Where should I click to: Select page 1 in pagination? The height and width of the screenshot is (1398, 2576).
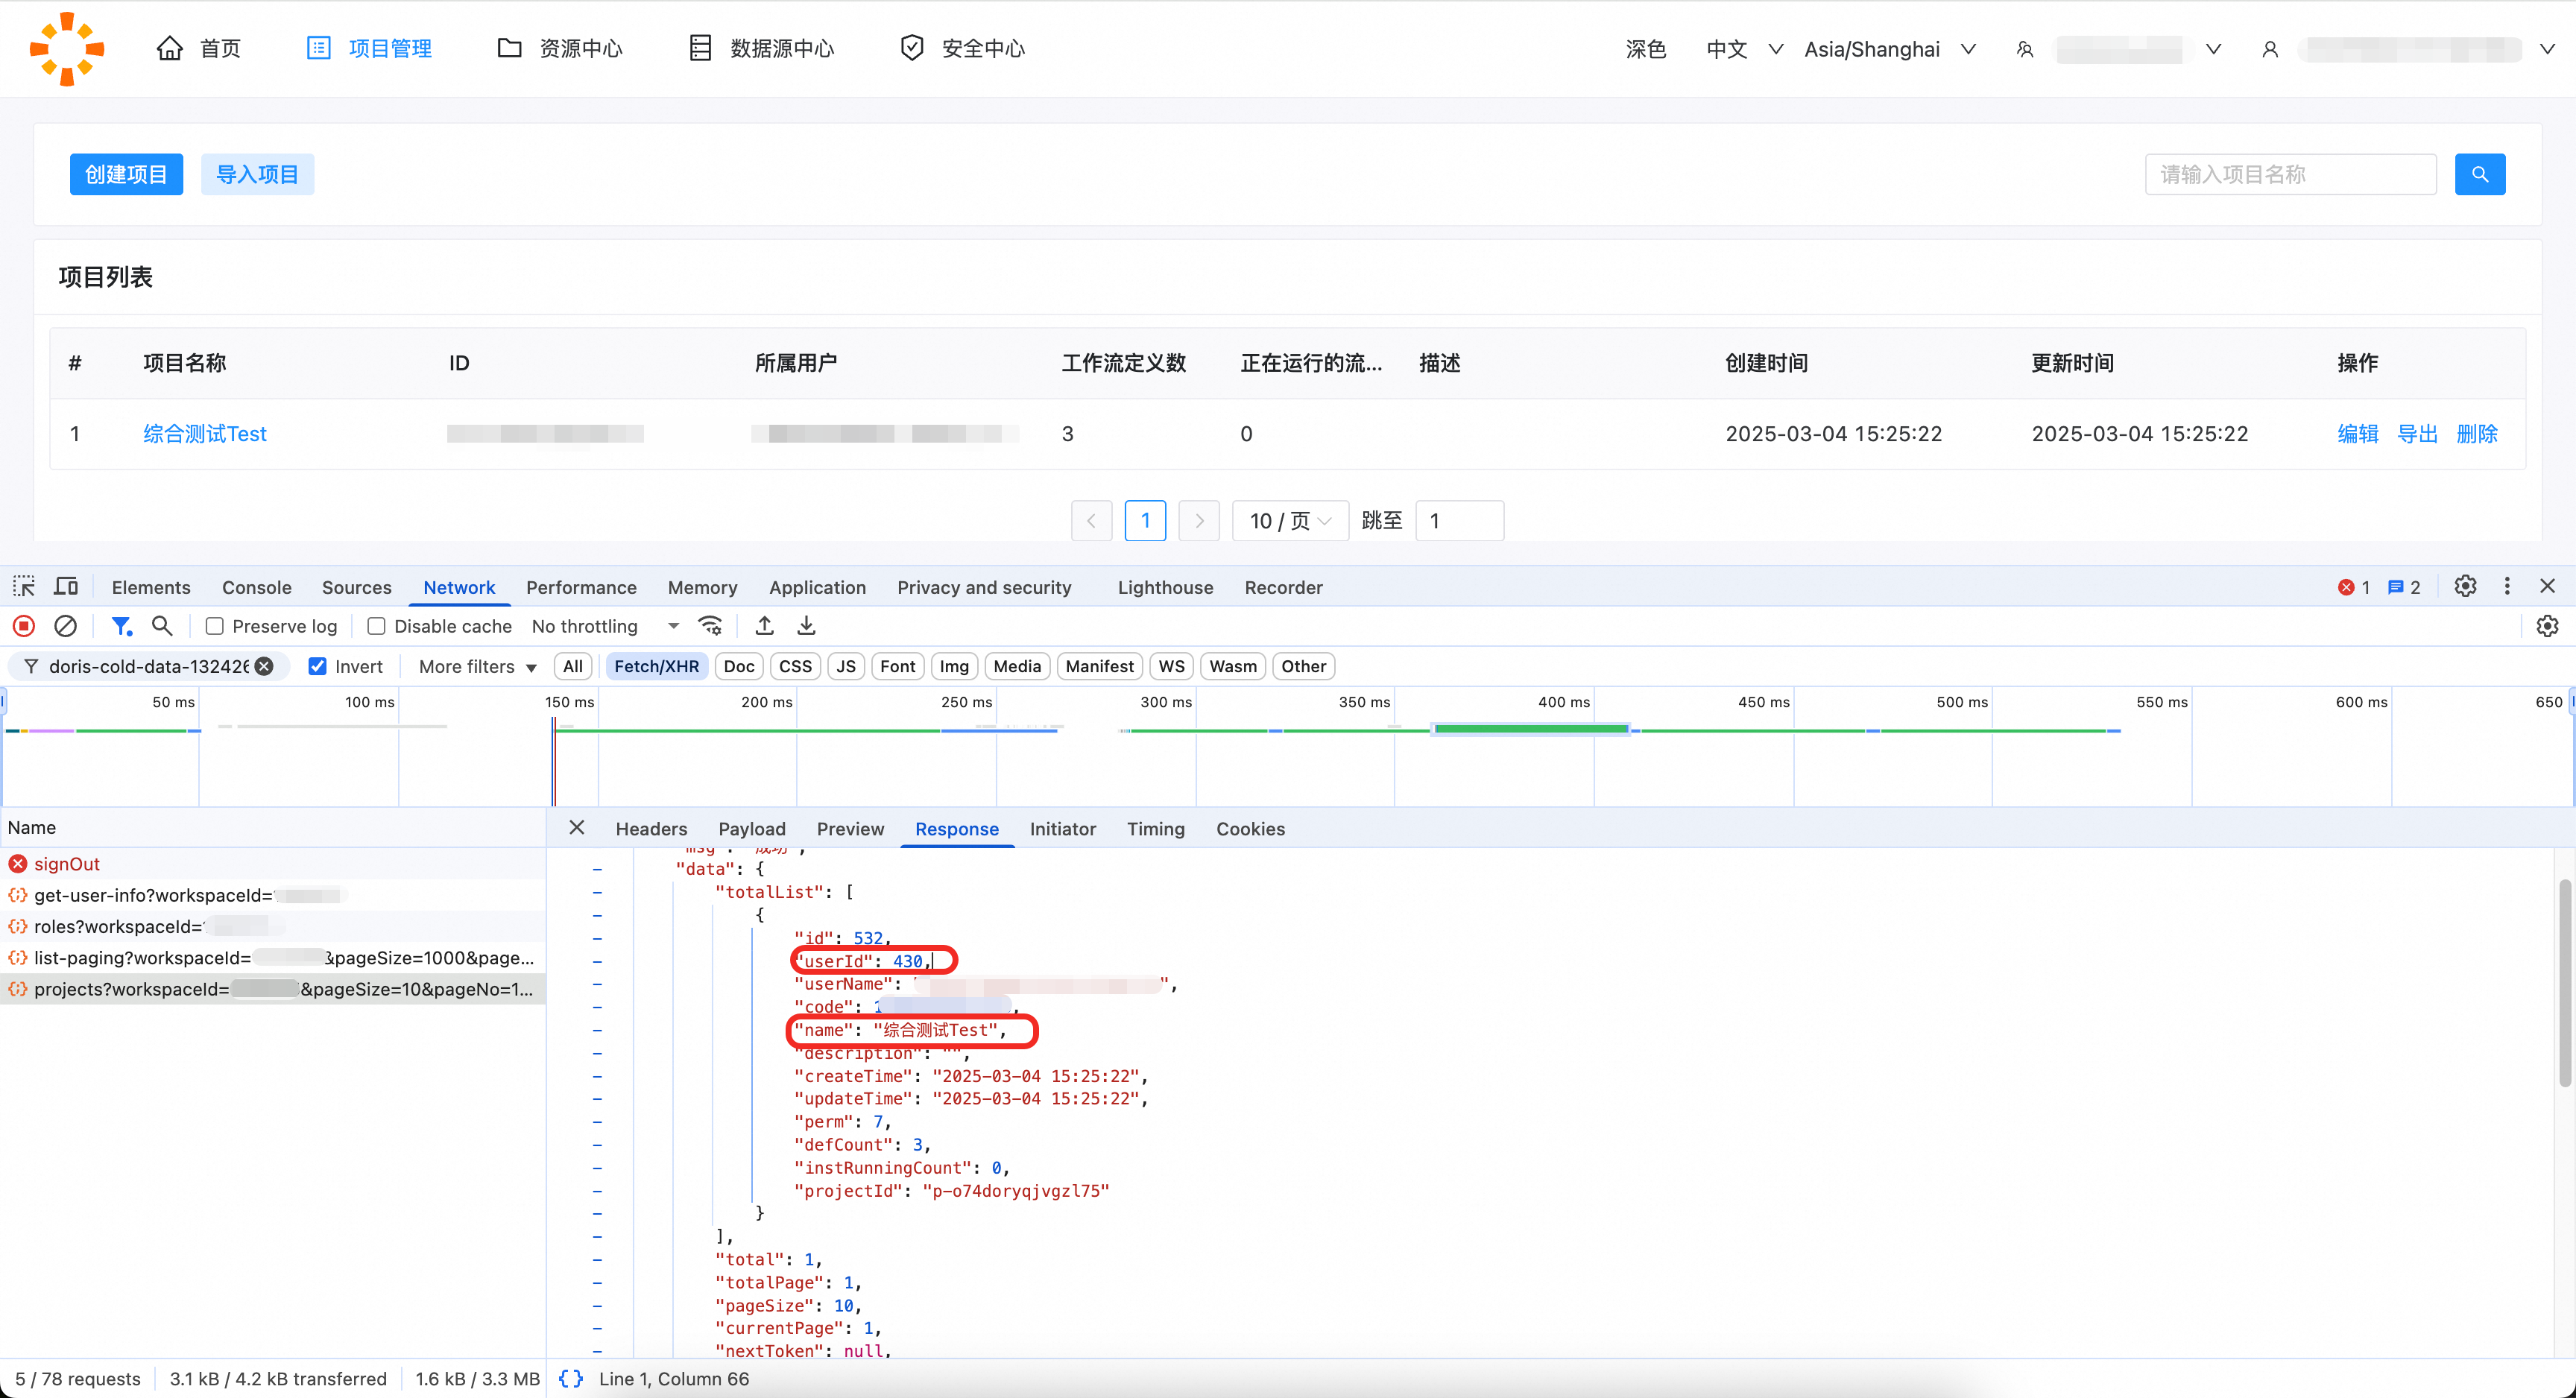[1145, 520]
